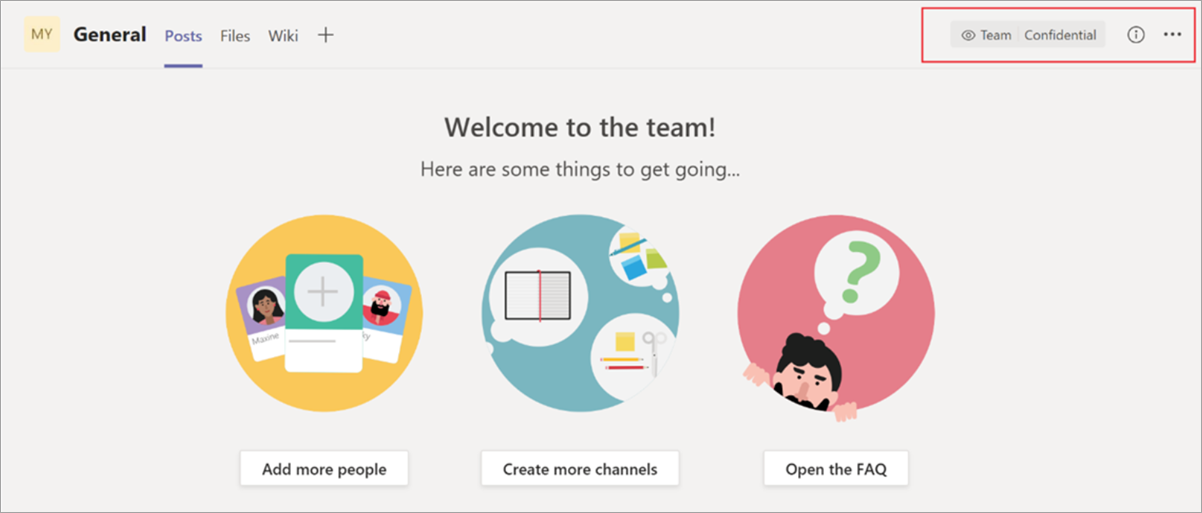Screen dimensions: 1202x513
Task: Click the MY team avatar icon
Action: 42,35
